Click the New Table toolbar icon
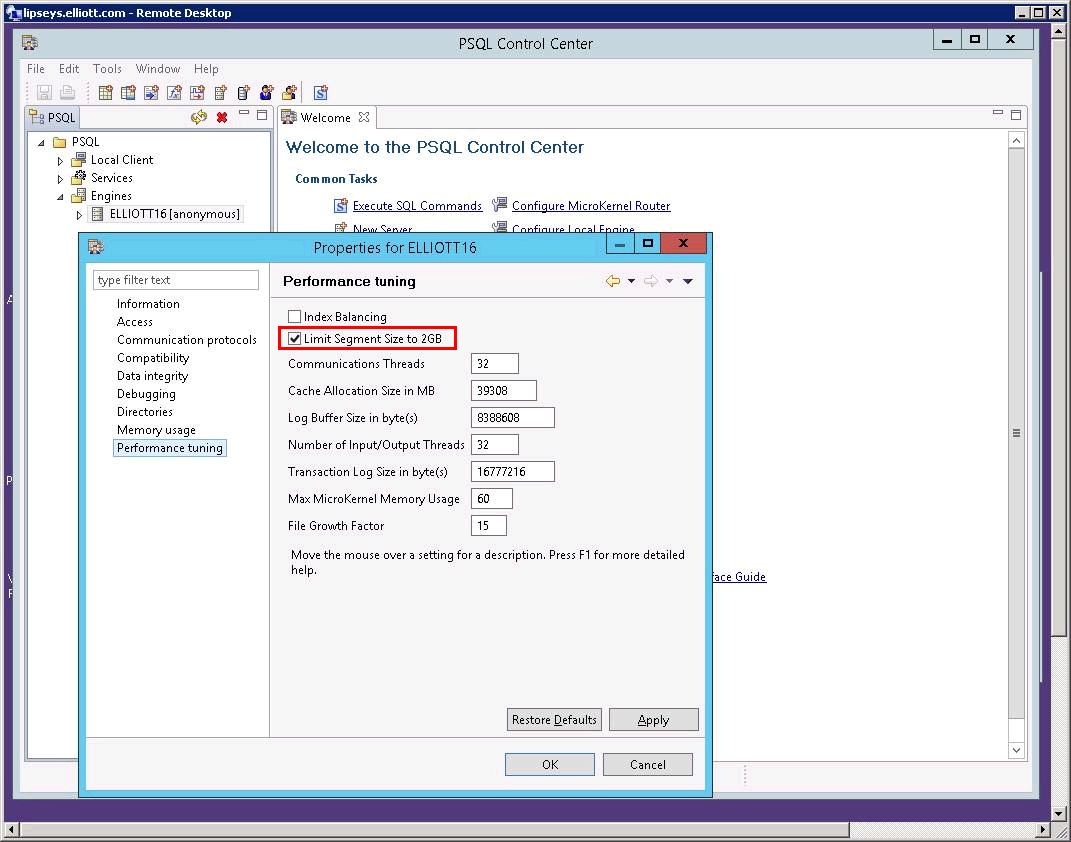The image size is (1071, 842). [x=105, y=92]
